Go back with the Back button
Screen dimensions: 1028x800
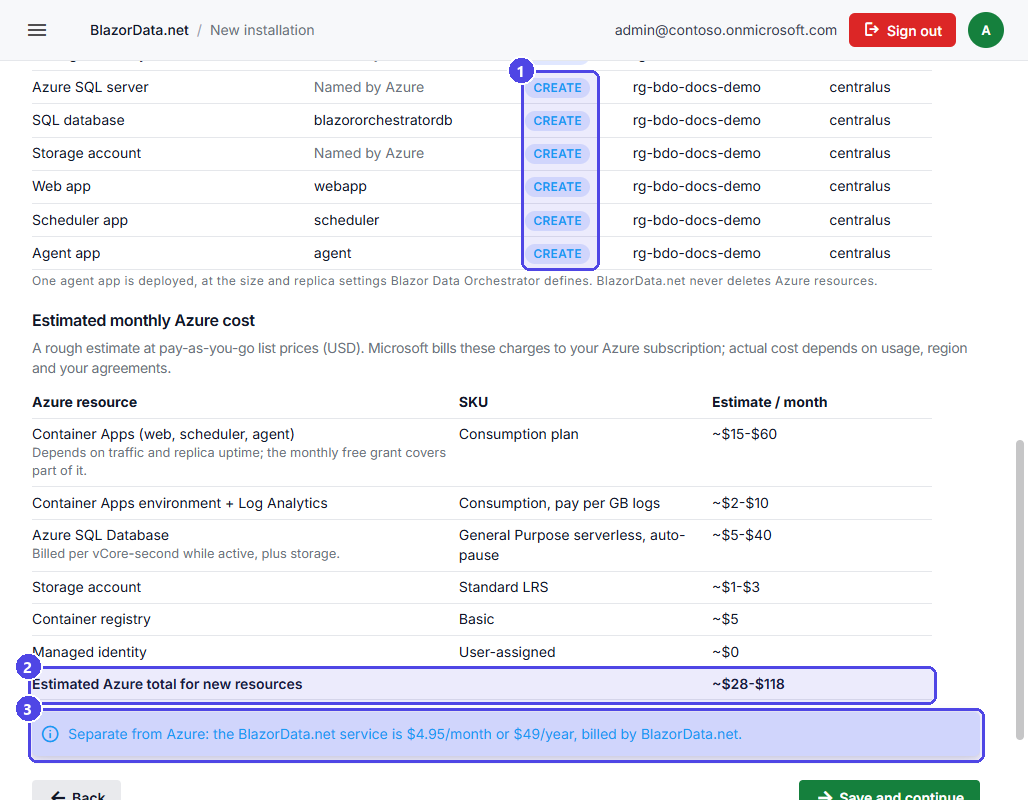[76, 790]
